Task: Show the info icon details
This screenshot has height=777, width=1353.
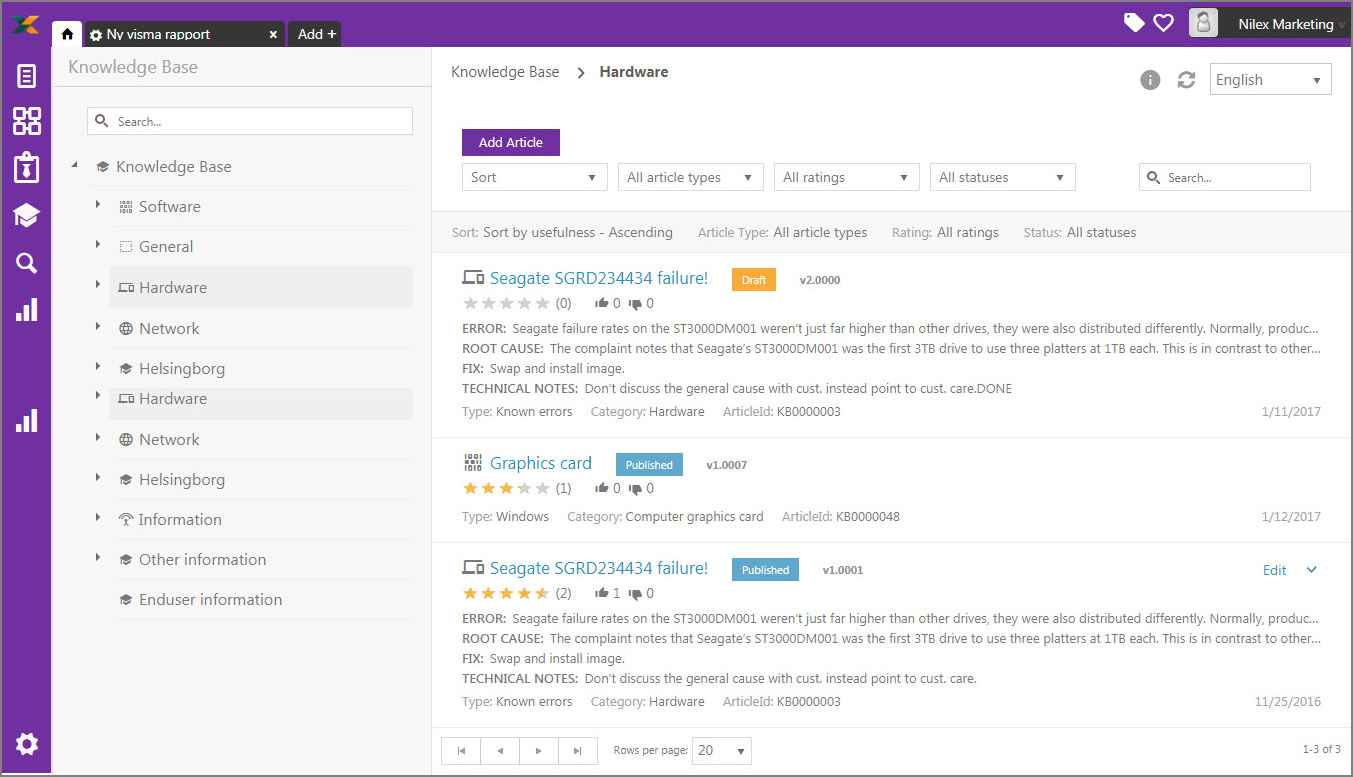Action: point(1150,80)
